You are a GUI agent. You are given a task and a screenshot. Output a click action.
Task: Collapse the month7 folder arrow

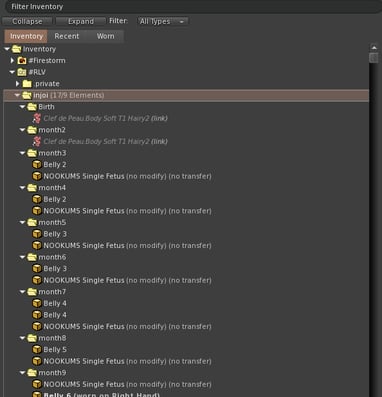pyautogui.click(x=22, y=292)
